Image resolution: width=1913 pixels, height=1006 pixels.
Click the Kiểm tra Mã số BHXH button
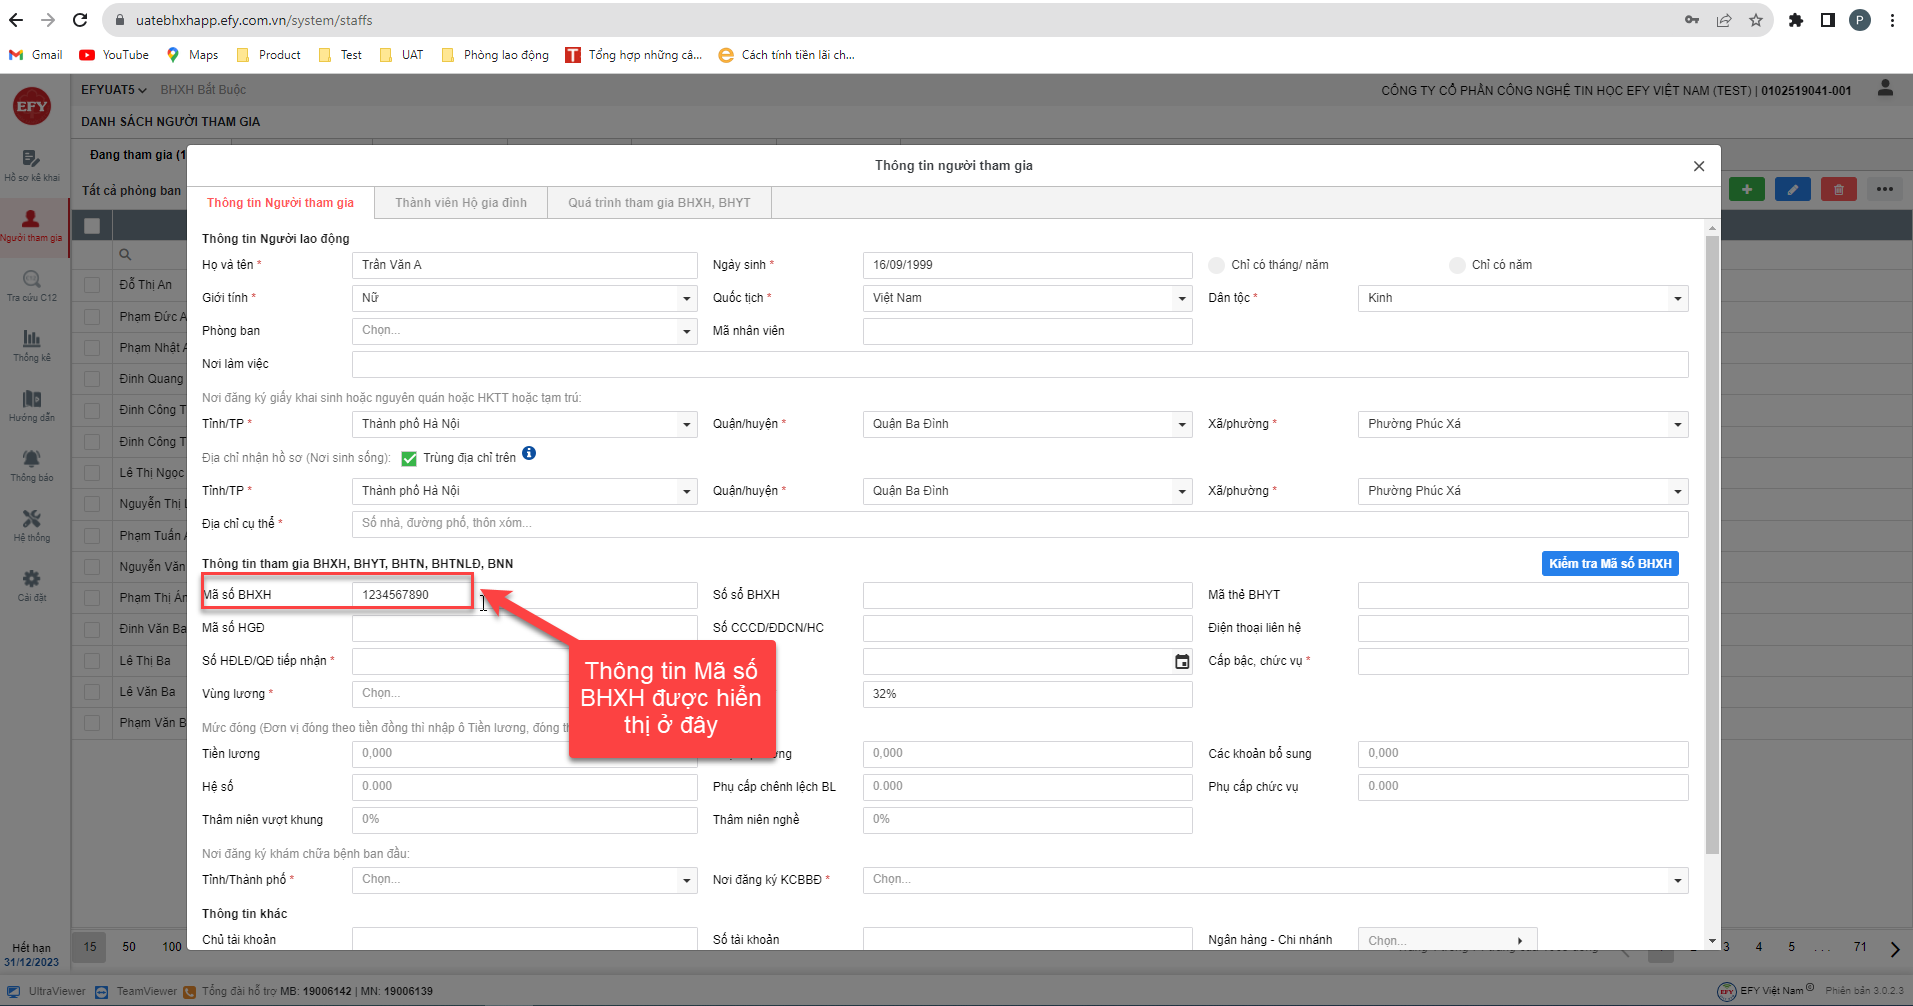(x=1610, y=564)
